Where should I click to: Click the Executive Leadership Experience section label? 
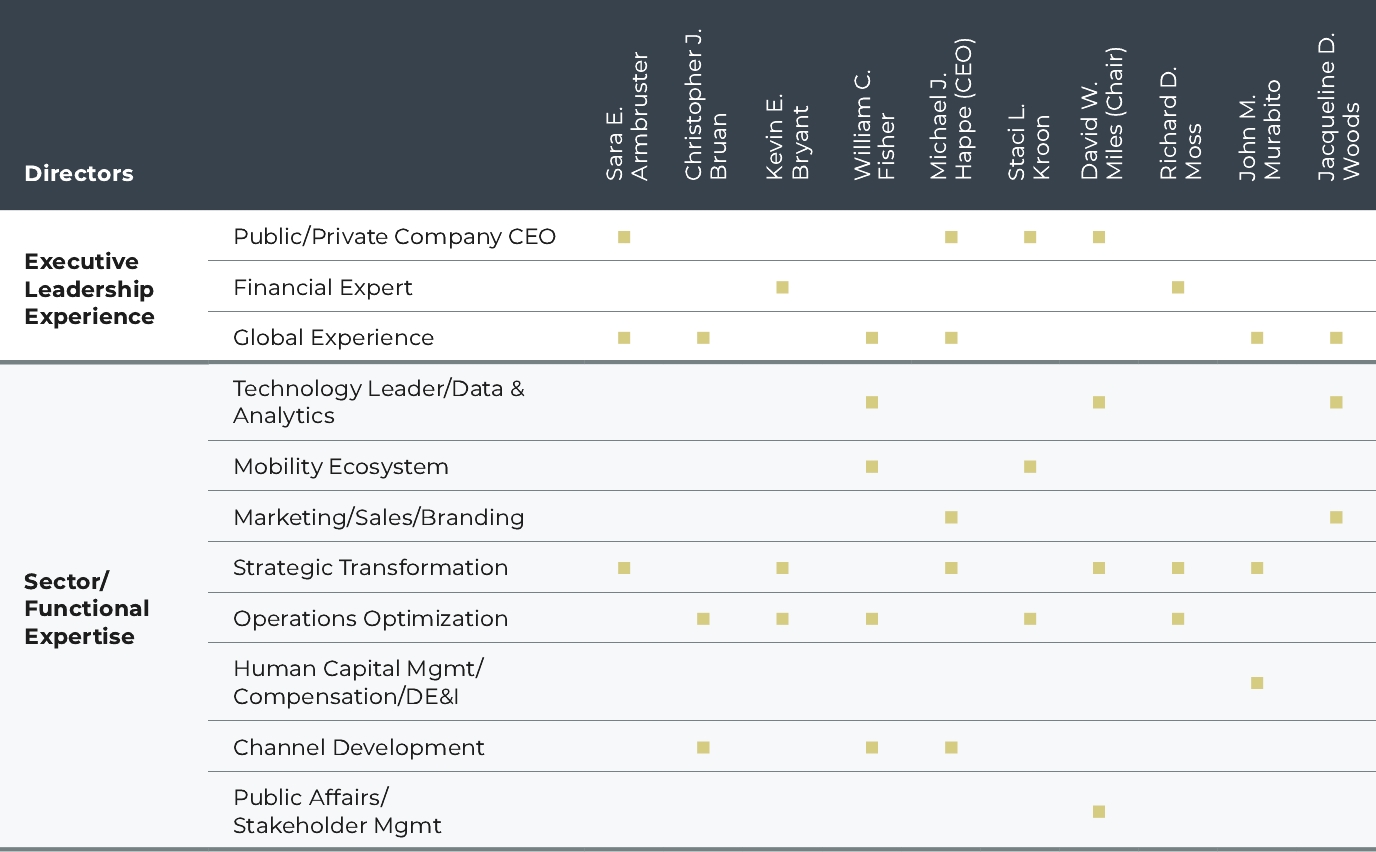(89, 289)
